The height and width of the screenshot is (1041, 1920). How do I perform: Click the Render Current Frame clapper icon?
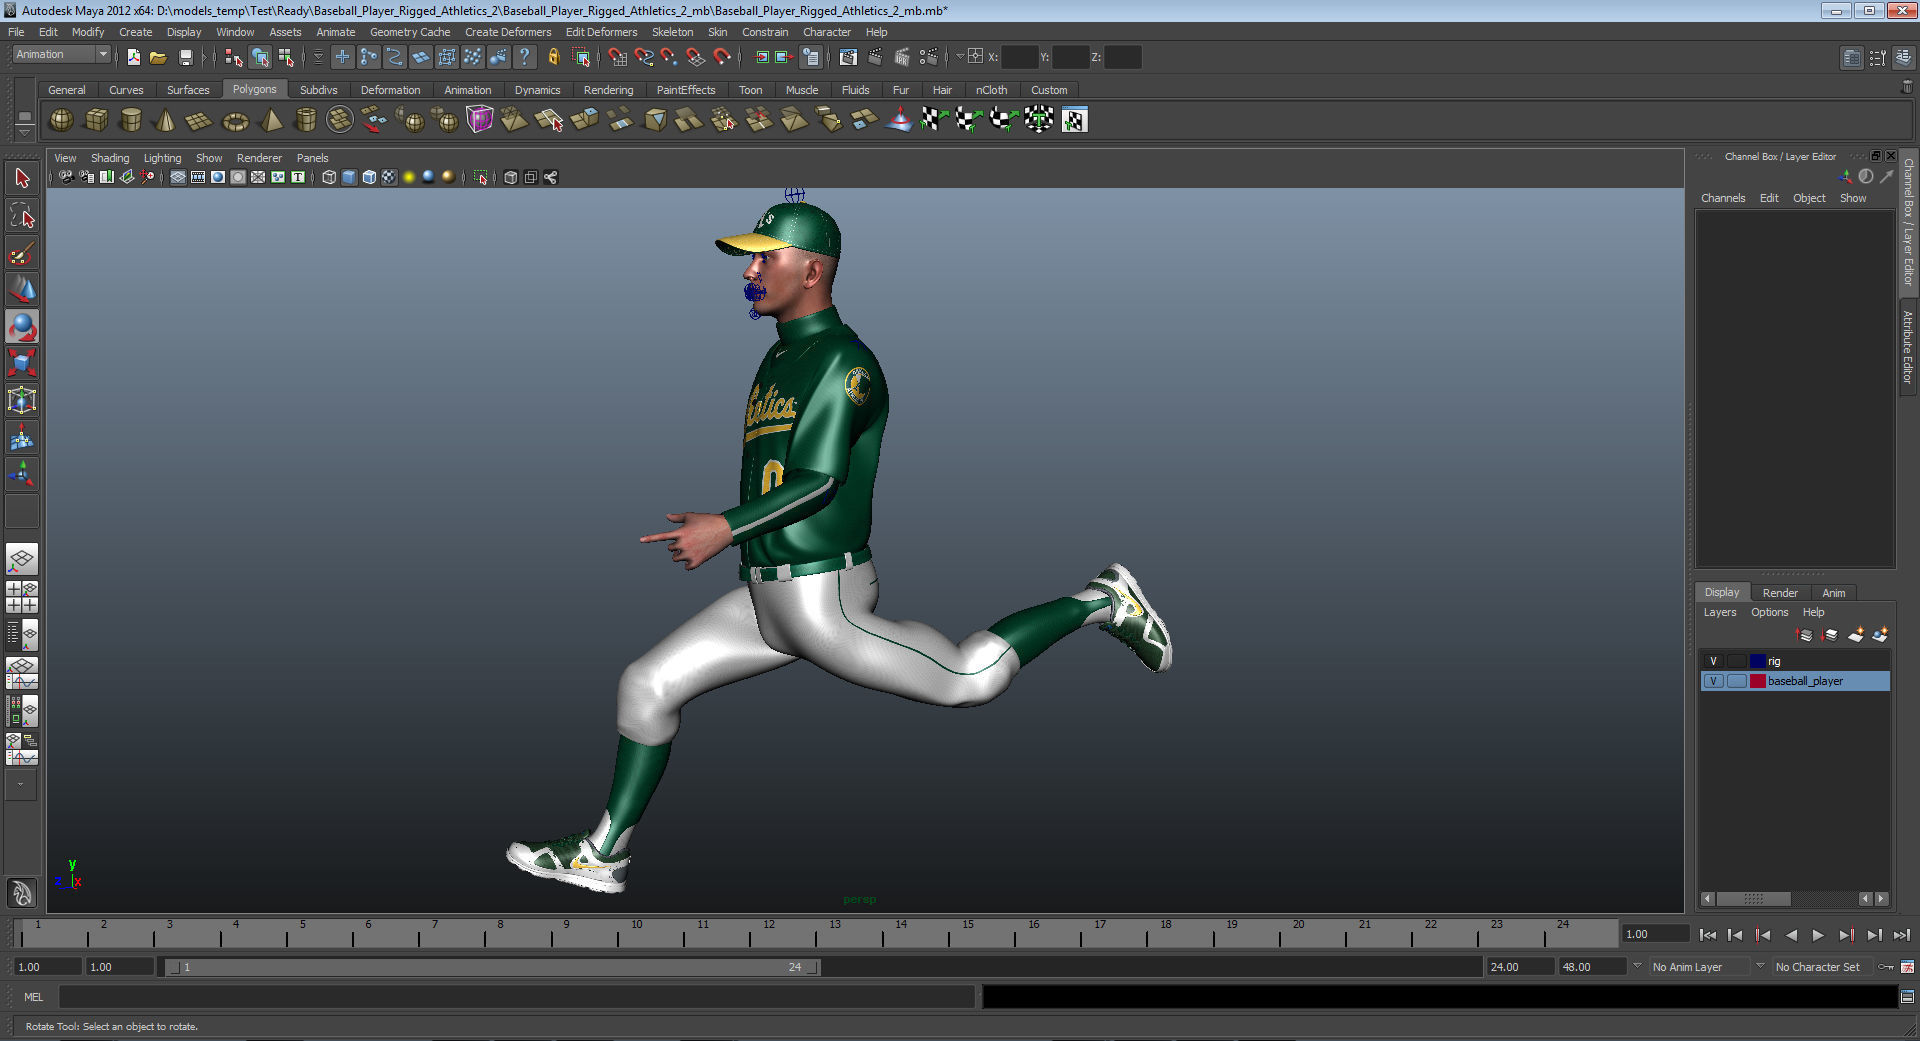pos(874,57)
